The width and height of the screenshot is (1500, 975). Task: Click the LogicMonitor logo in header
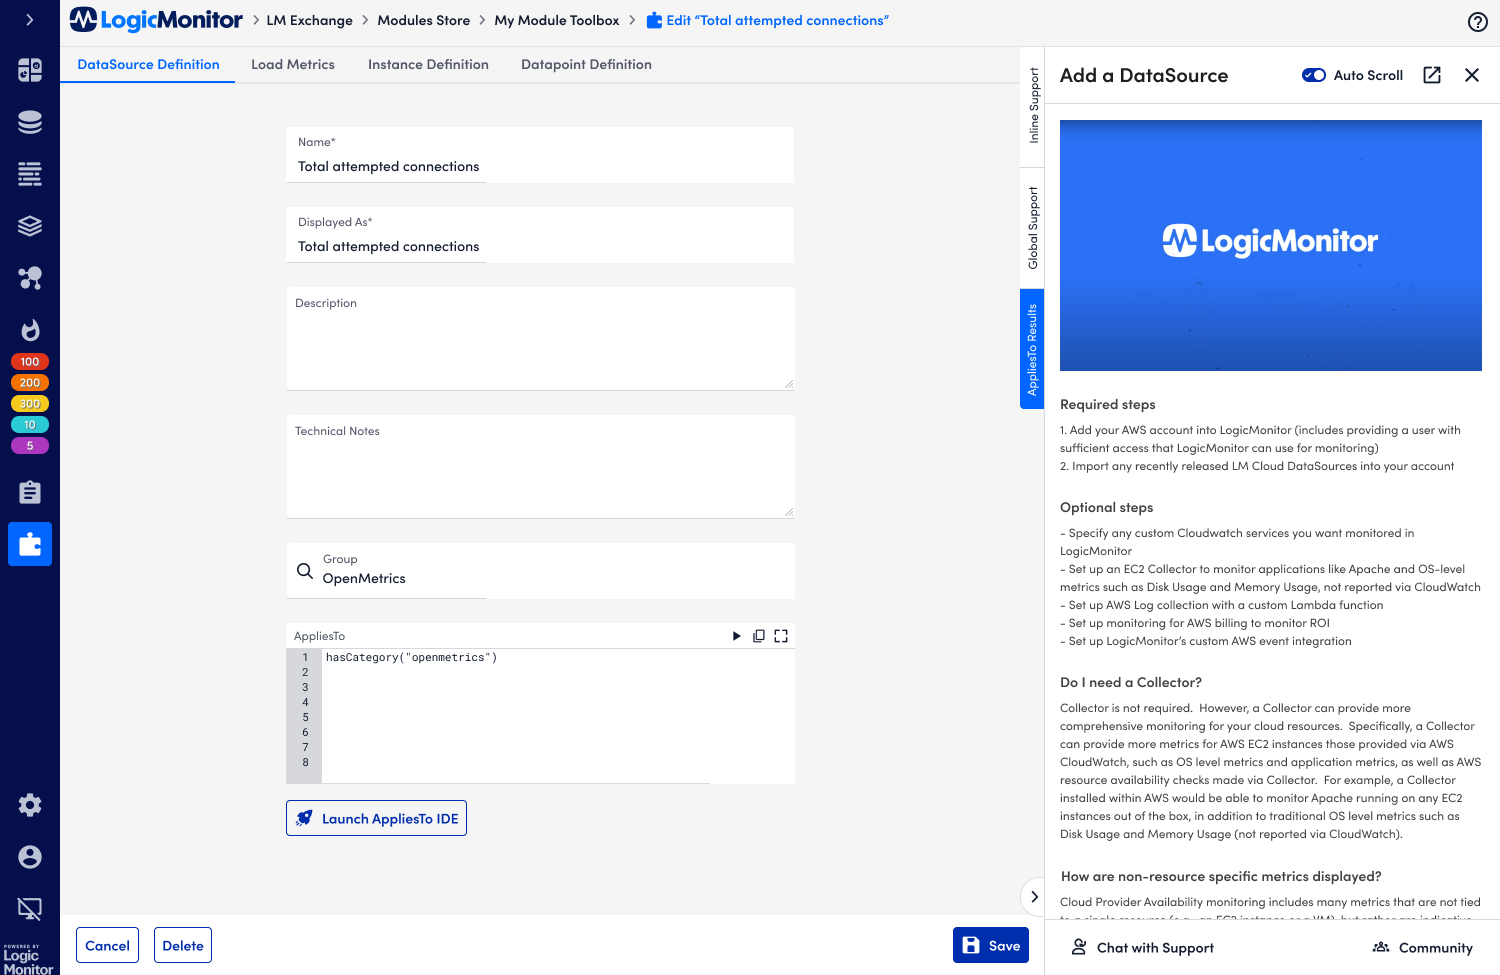[156, 20]
